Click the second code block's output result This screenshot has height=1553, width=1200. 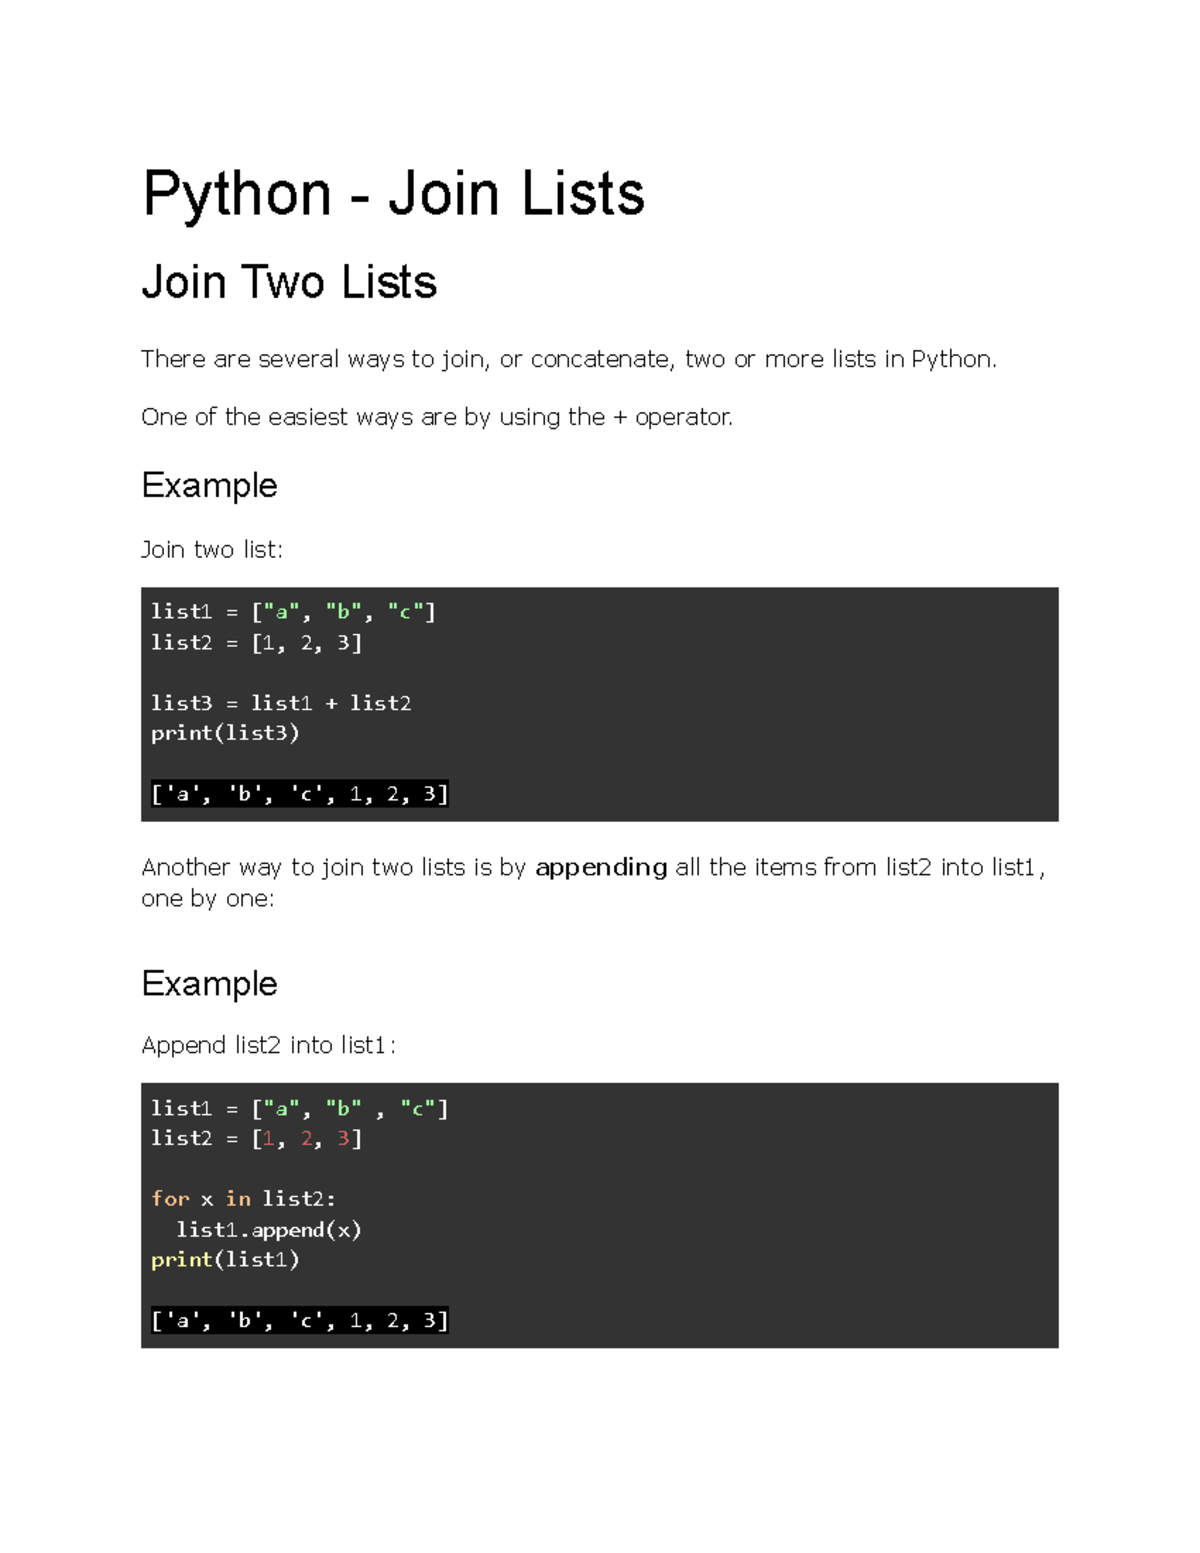299,1321
